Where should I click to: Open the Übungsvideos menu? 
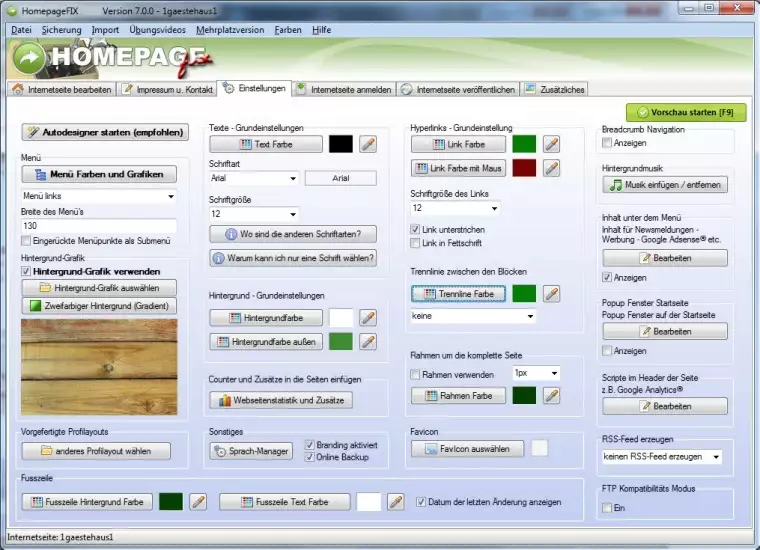[158, 30]
